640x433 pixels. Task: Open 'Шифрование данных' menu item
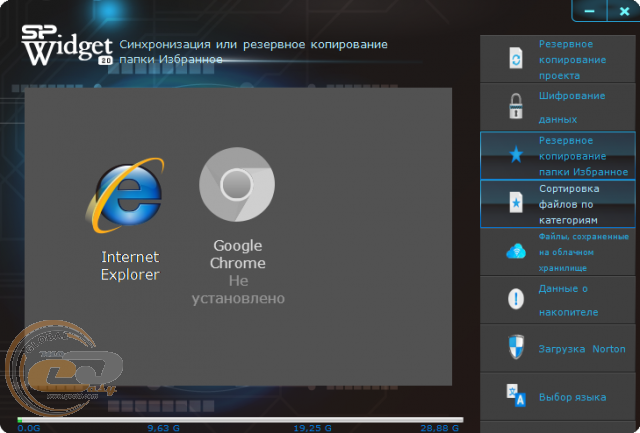tap(558, 107)
